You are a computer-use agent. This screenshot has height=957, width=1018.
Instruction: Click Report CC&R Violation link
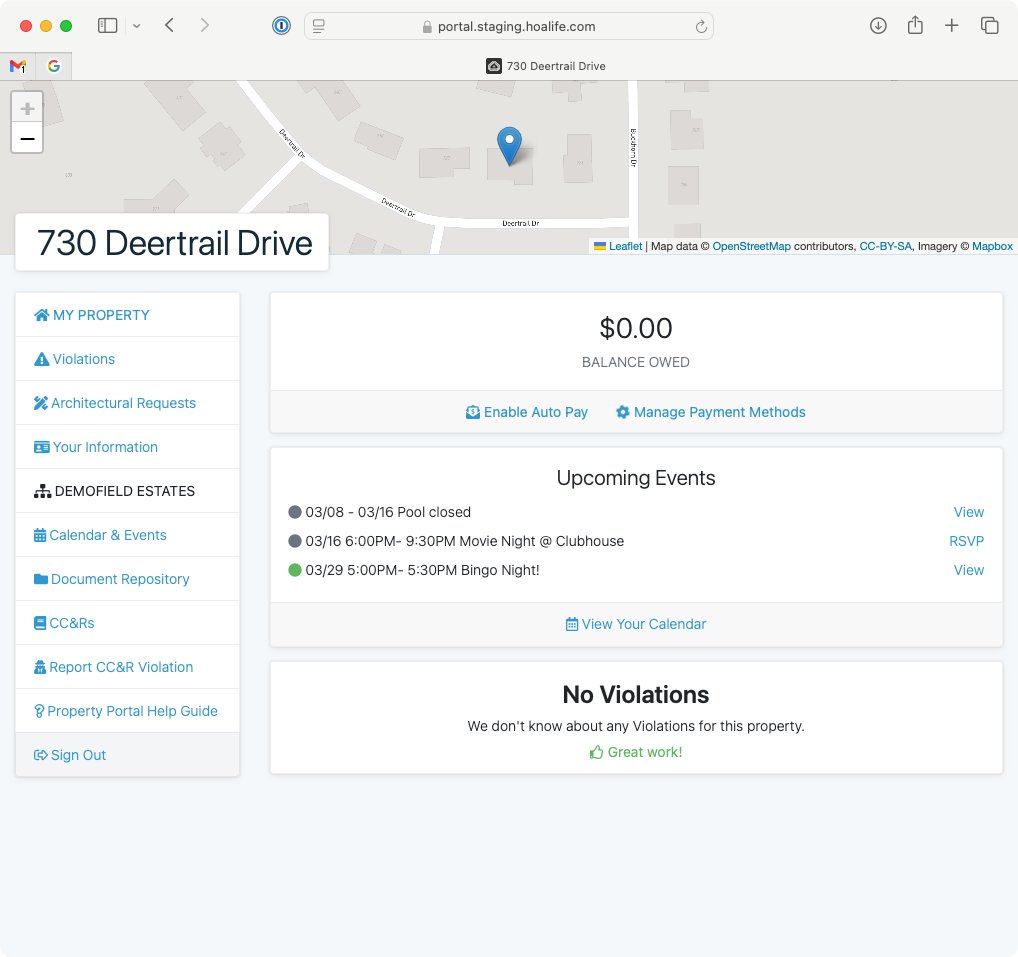coord(121,667)
